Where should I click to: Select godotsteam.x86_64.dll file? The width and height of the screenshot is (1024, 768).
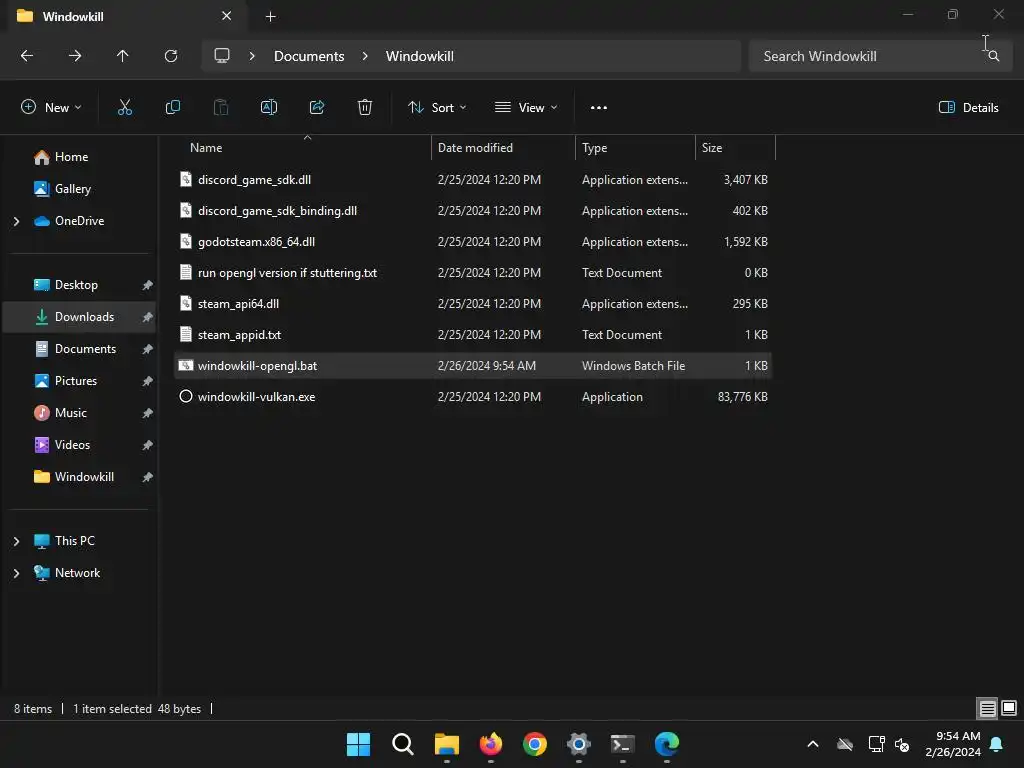(x=473, y=242)
